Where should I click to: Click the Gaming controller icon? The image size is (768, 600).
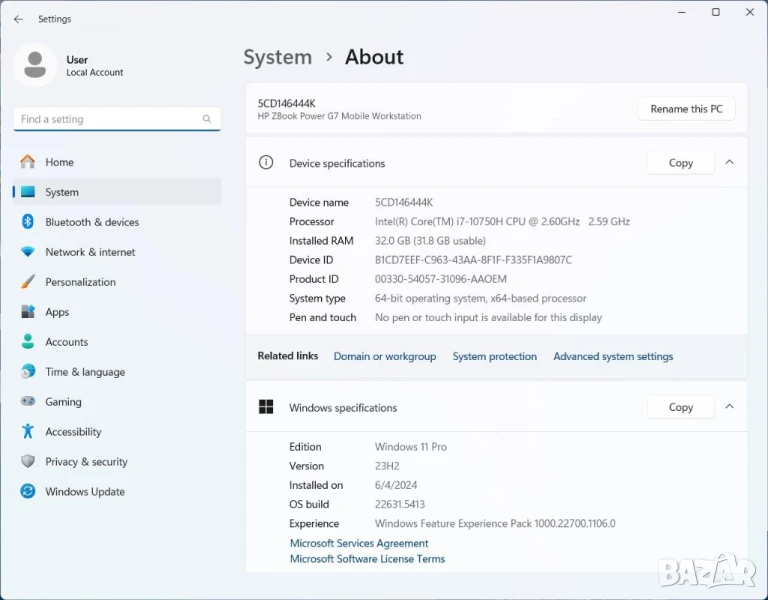tap(28, 402)
